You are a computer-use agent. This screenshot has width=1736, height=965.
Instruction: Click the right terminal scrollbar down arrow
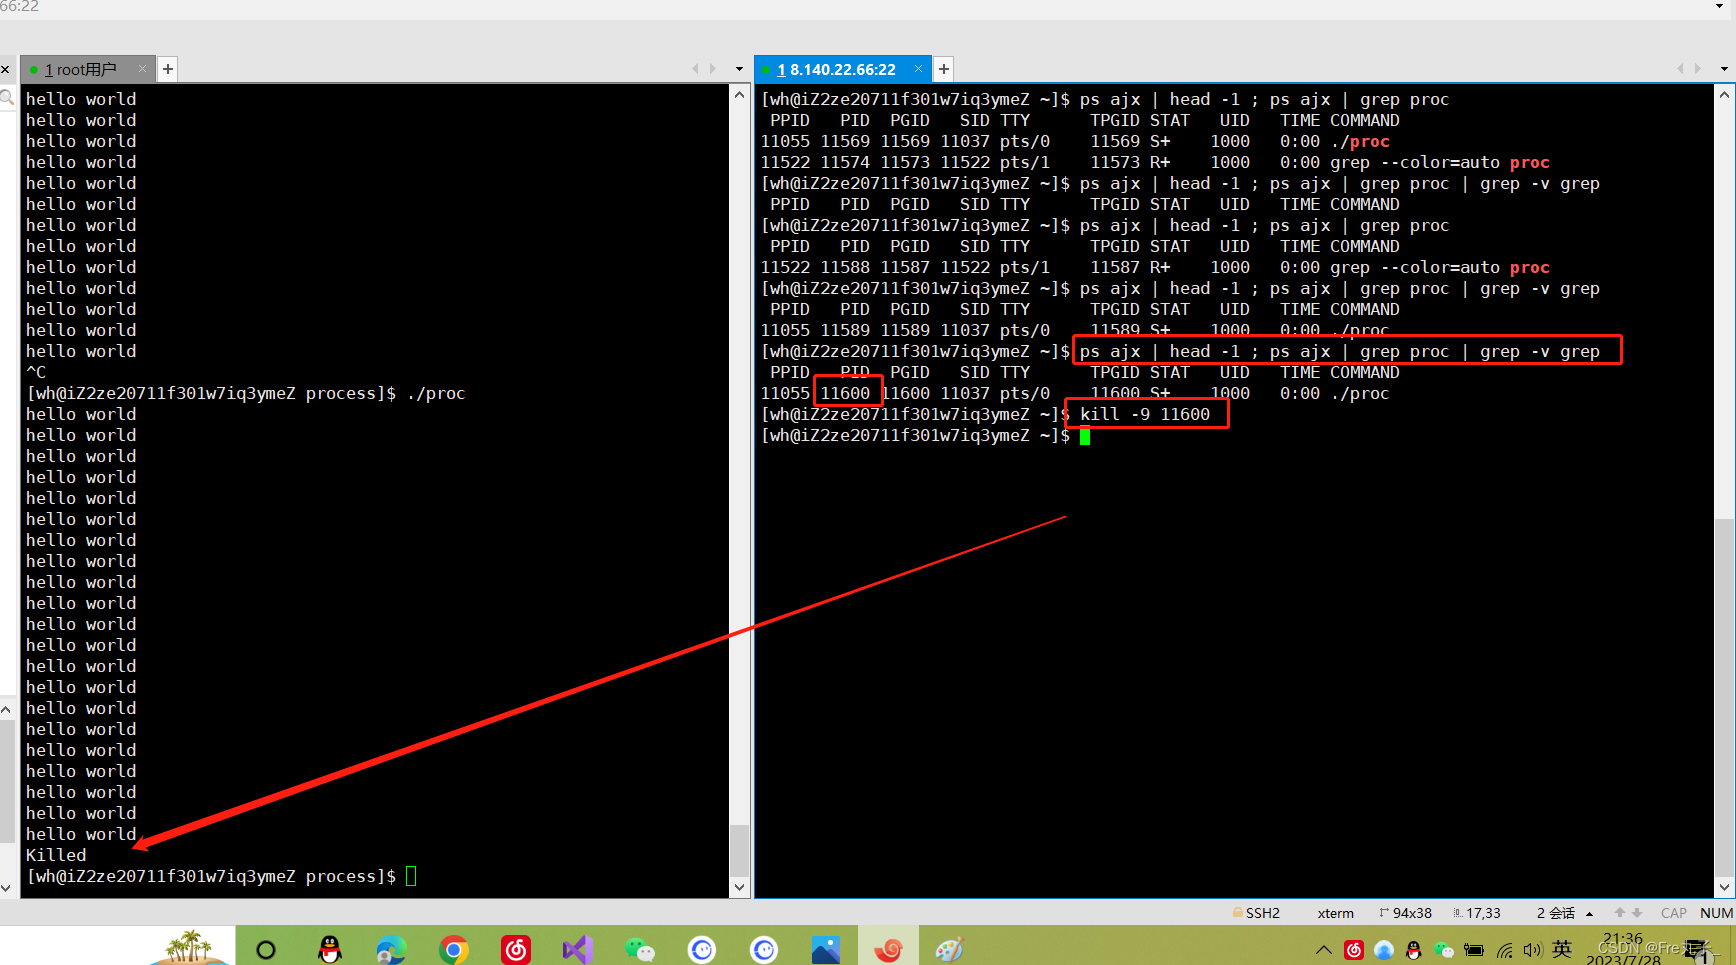click(1725, 887)
